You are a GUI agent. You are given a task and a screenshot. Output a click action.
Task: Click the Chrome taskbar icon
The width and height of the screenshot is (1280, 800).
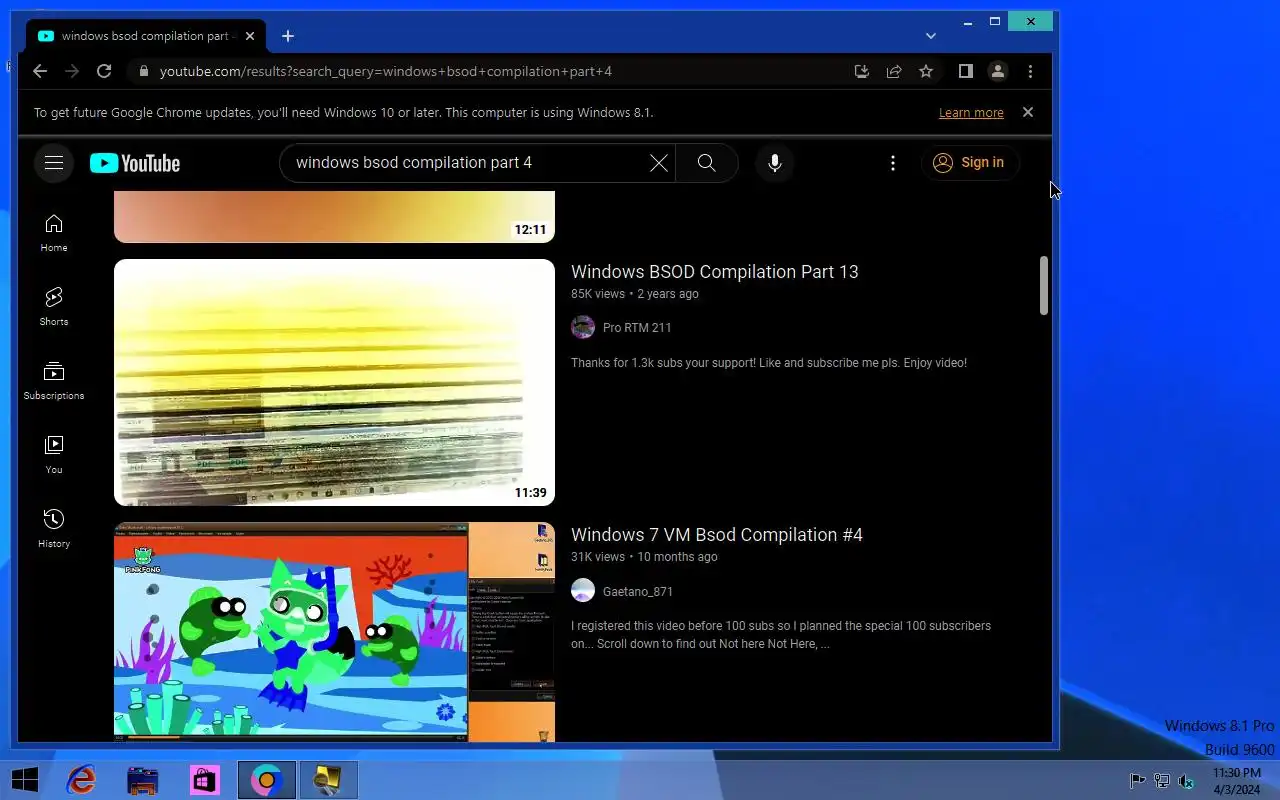click(x=266, y=780)
